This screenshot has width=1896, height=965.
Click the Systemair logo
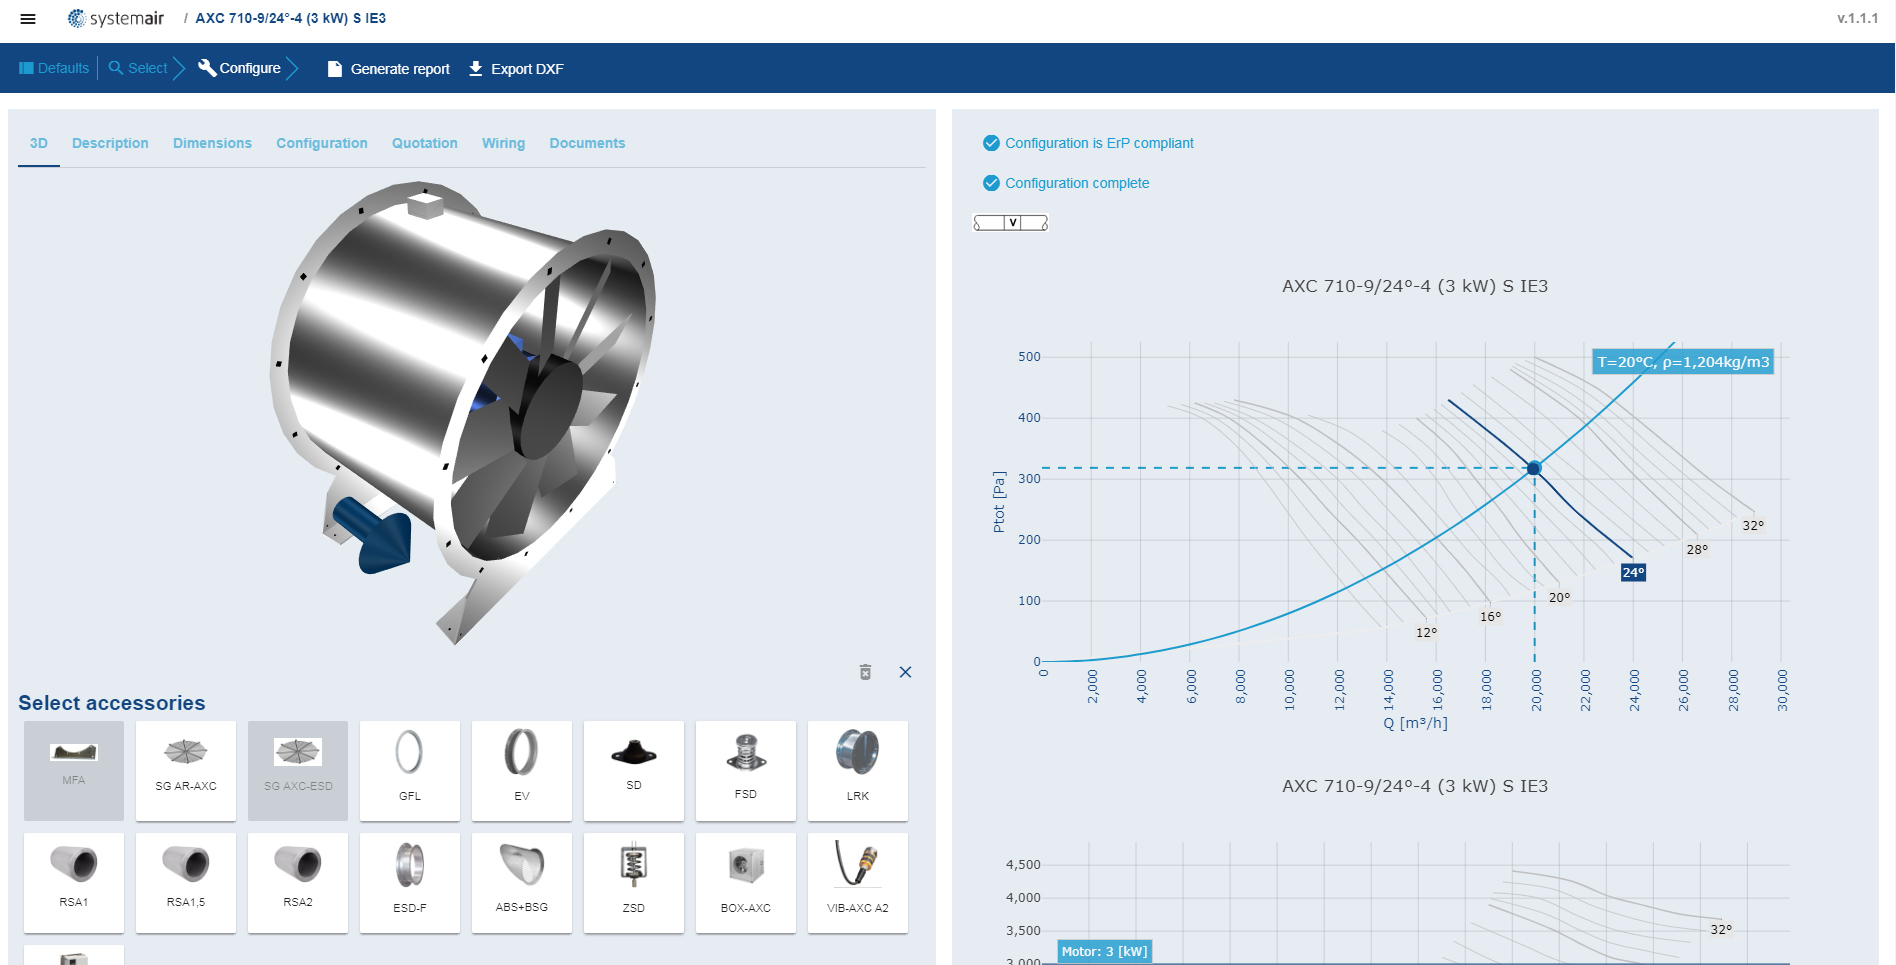click(x=116, y=18)
